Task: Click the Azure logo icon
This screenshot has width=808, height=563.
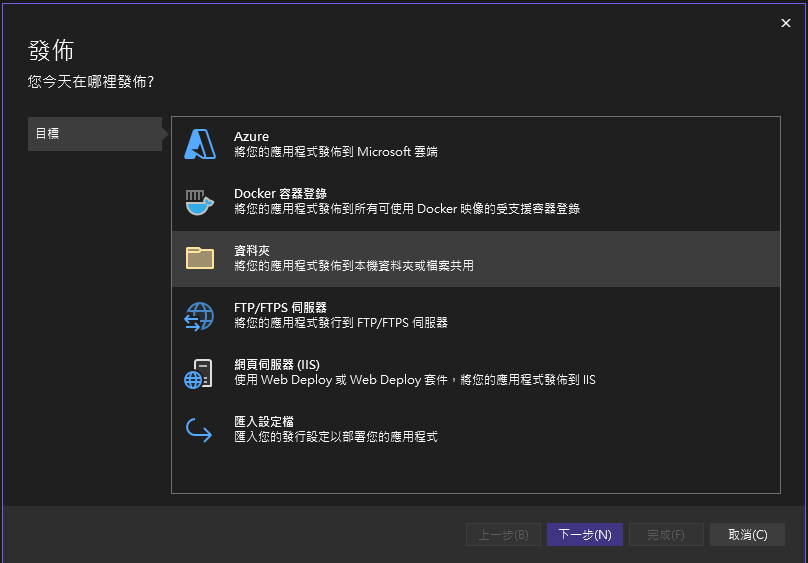Action: [200, 144]
